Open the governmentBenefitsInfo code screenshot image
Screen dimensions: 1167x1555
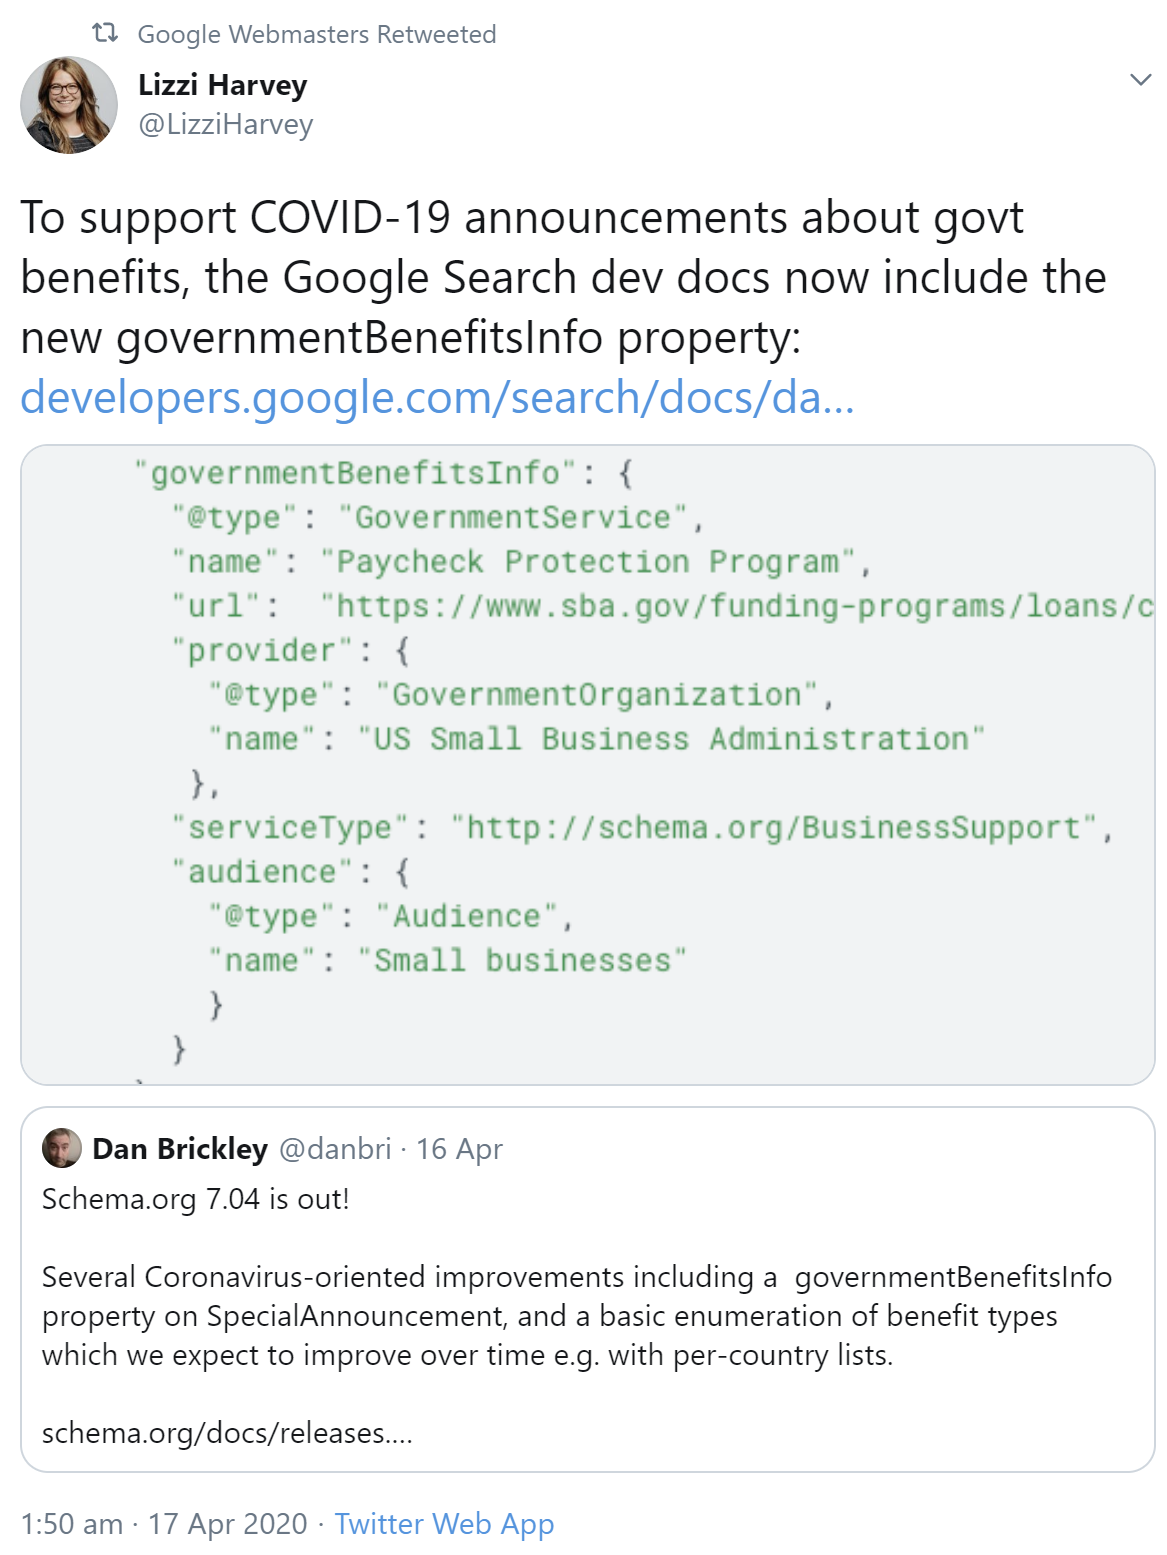[x=587, y=765]
